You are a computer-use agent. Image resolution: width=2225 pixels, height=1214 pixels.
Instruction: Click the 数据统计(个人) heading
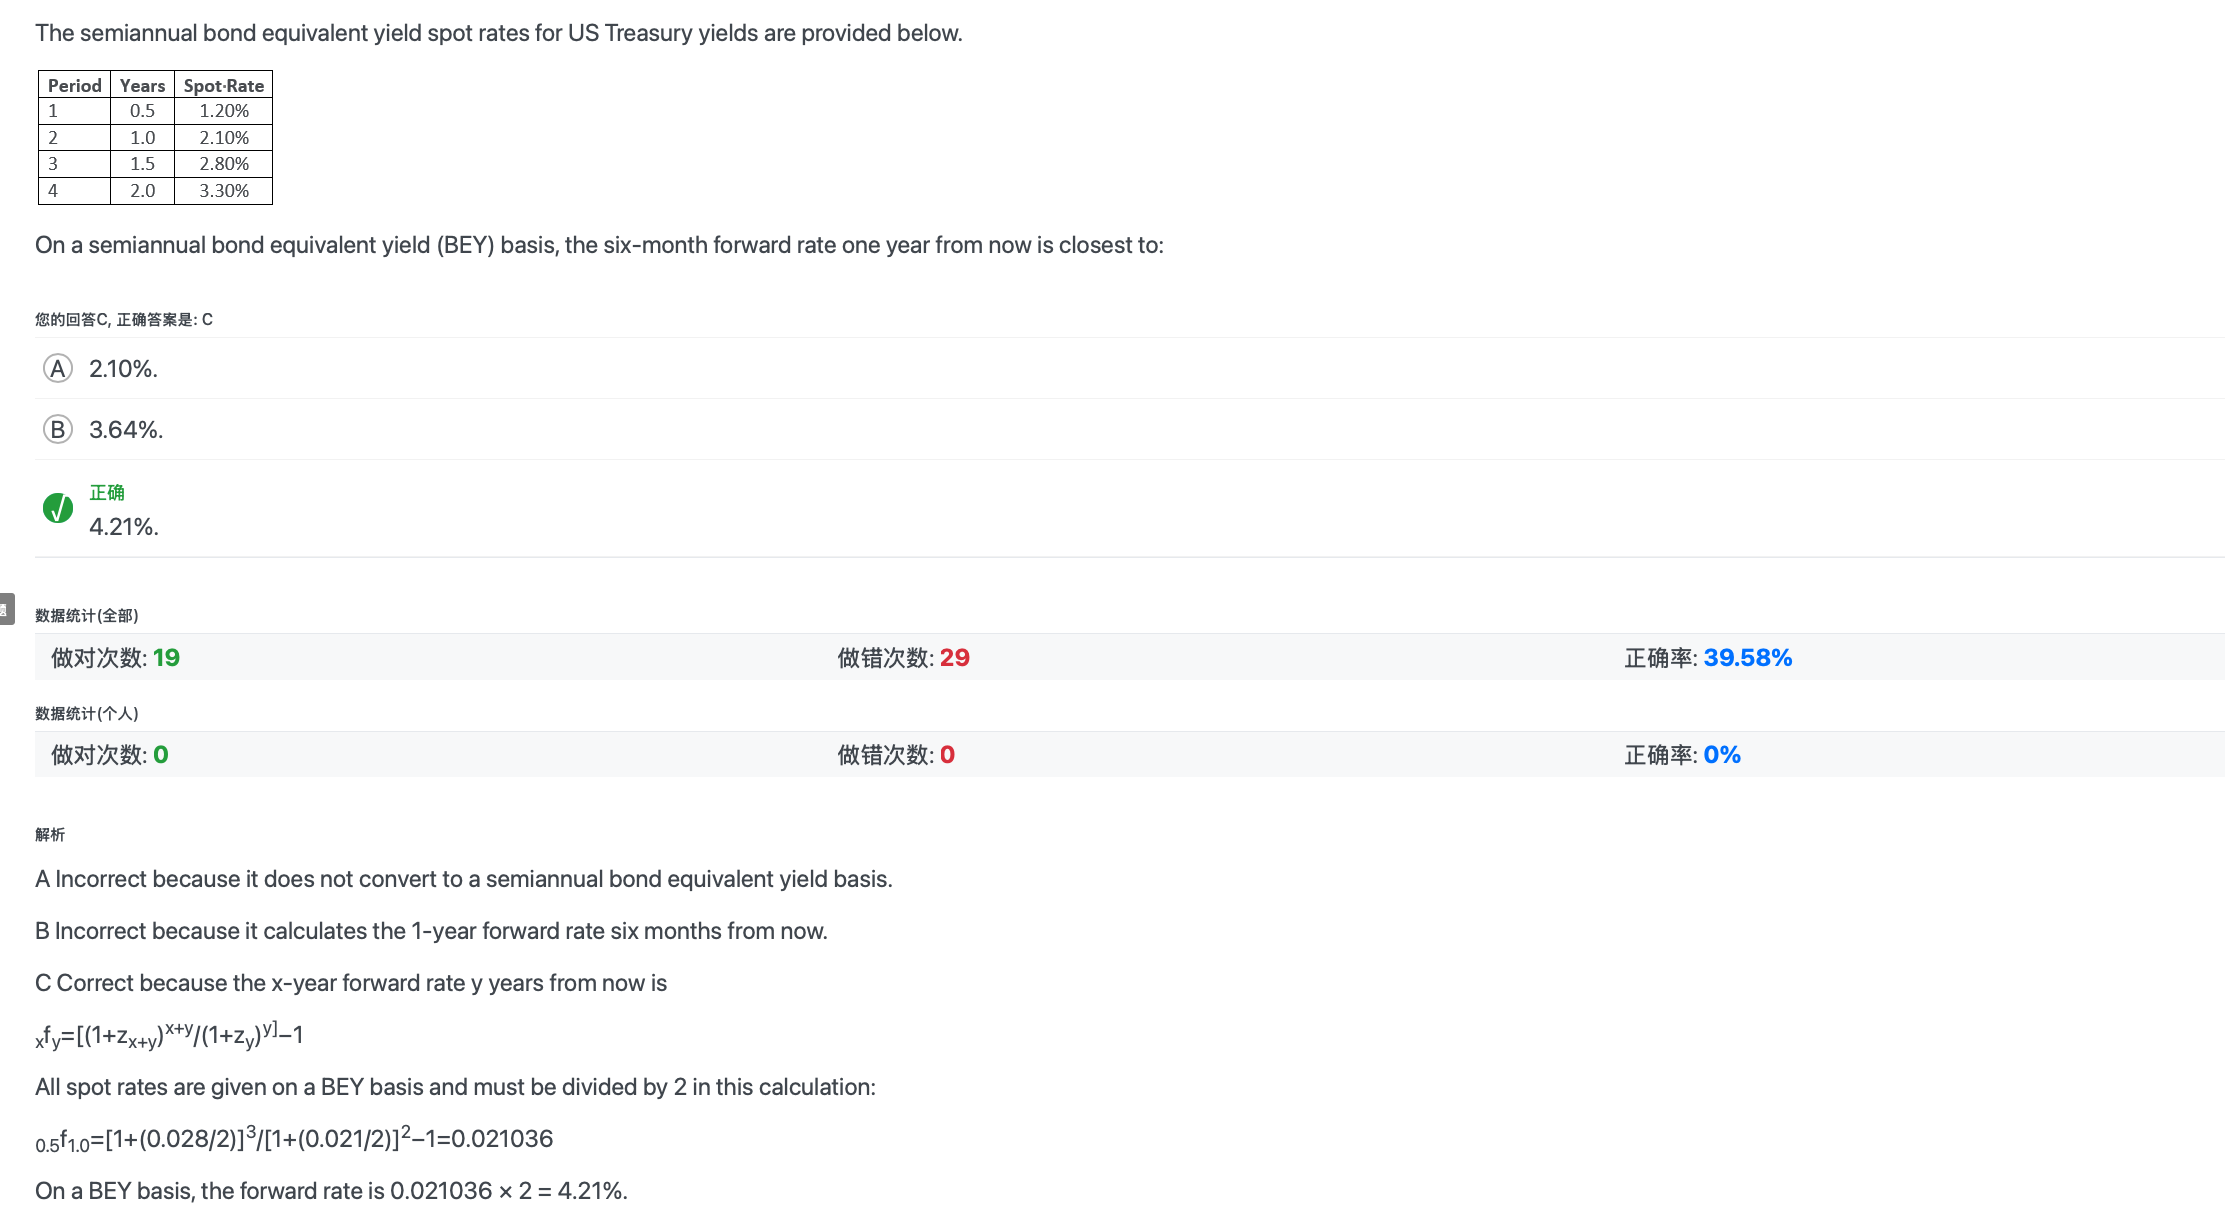[x=87, y=713]
